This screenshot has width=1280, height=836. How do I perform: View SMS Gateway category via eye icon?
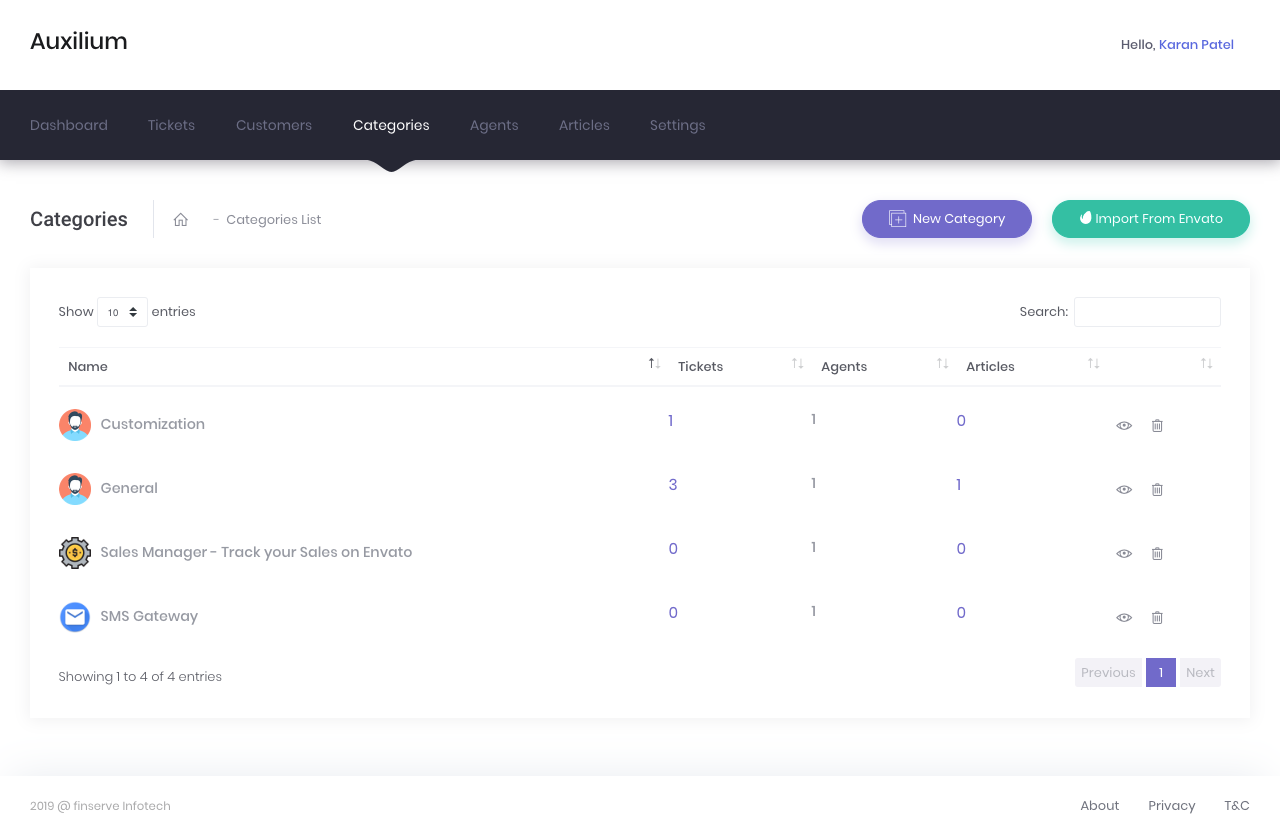[x=1124, y=617]
